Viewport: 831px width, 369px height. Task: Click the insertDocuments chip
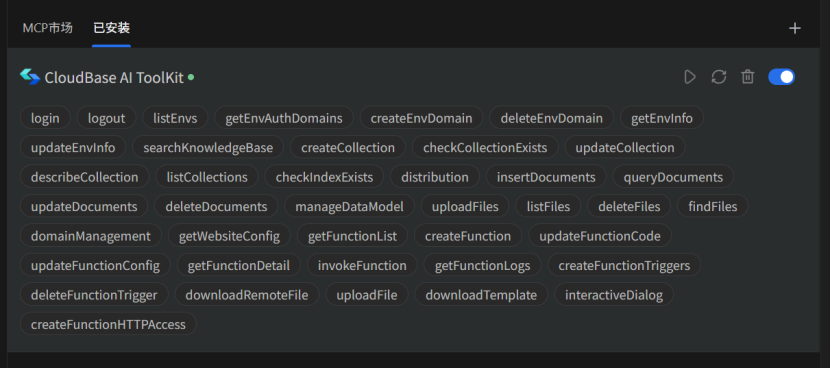pyautogui.click(x=546, y=177)
